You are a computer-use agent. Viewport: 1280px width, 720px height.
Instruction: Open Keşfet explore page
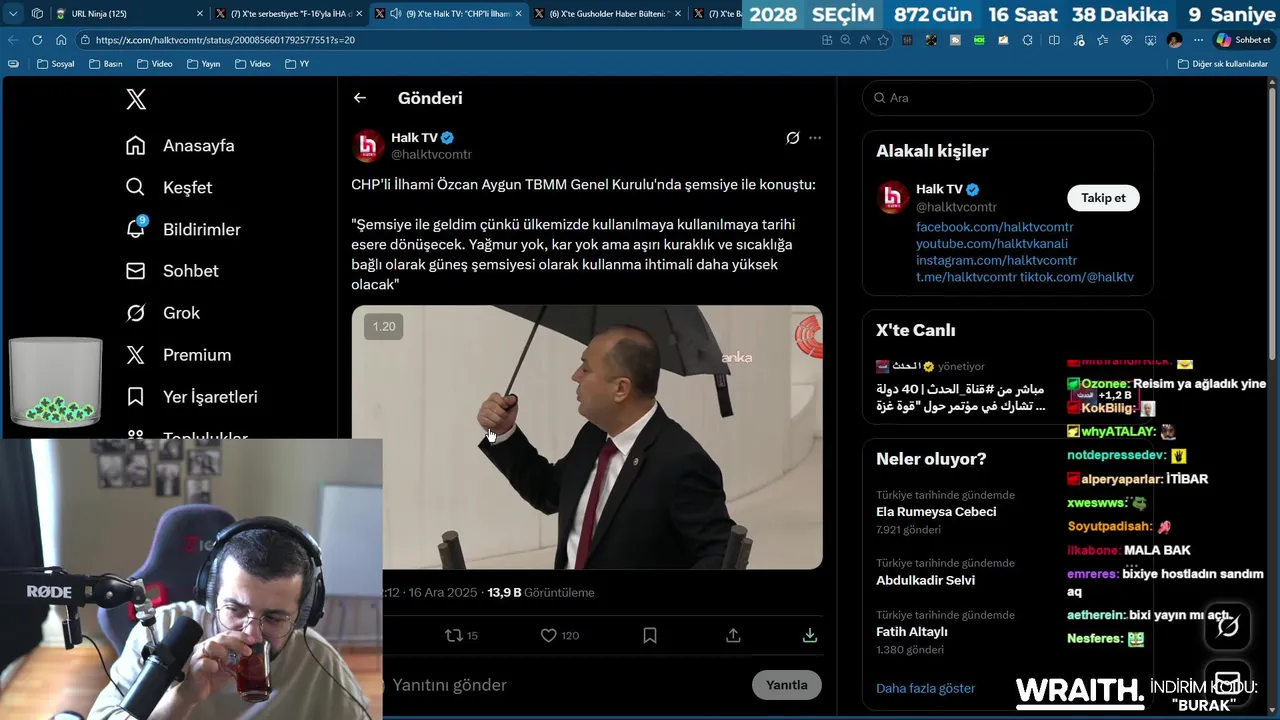click(x=169, y=188)
